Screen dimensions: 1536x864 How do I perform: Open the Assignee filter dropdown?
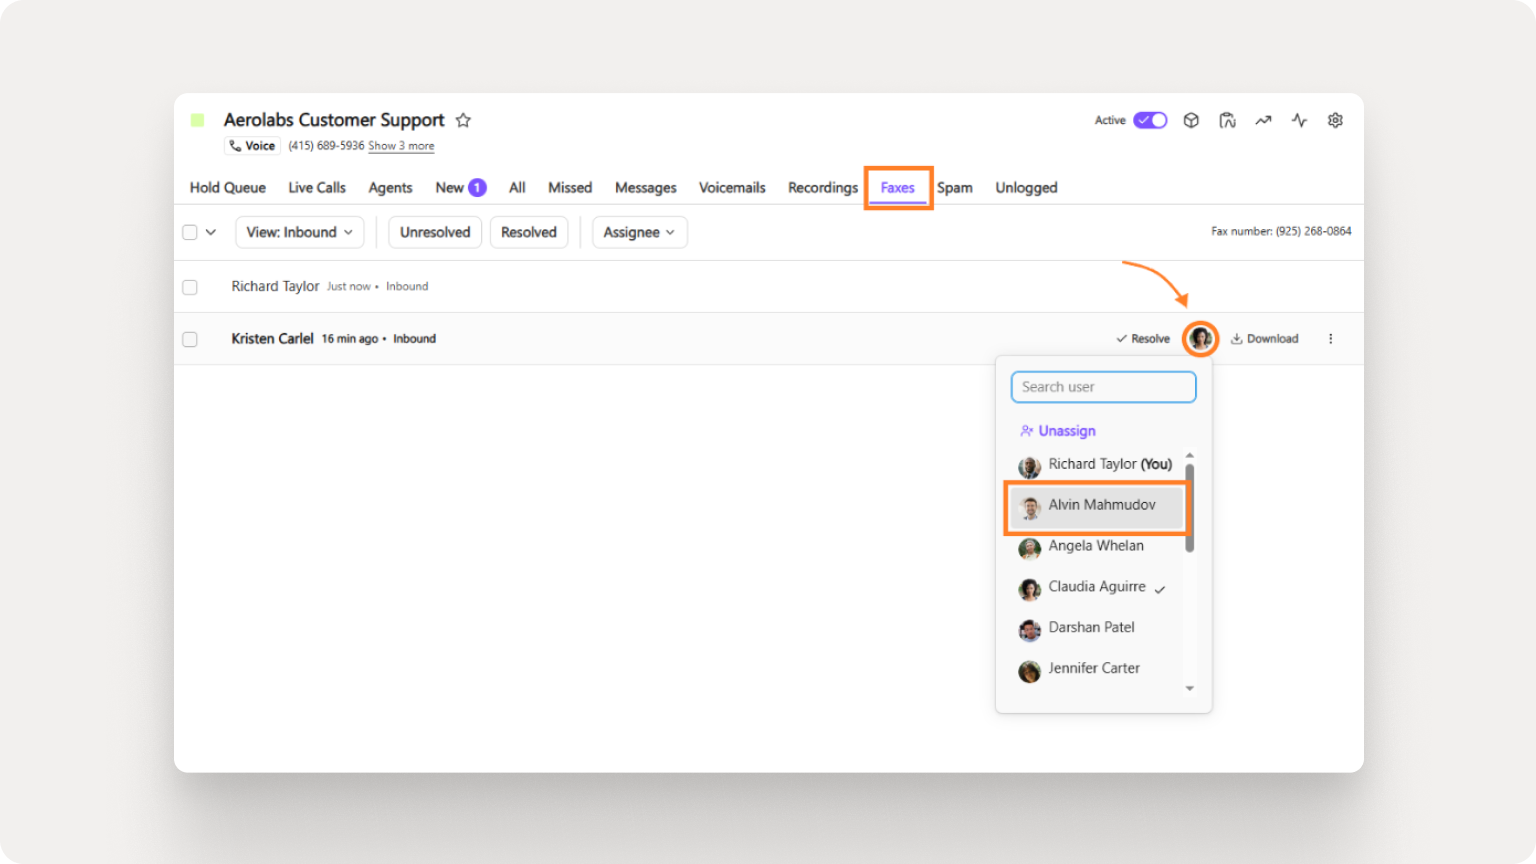pos(639,232)
